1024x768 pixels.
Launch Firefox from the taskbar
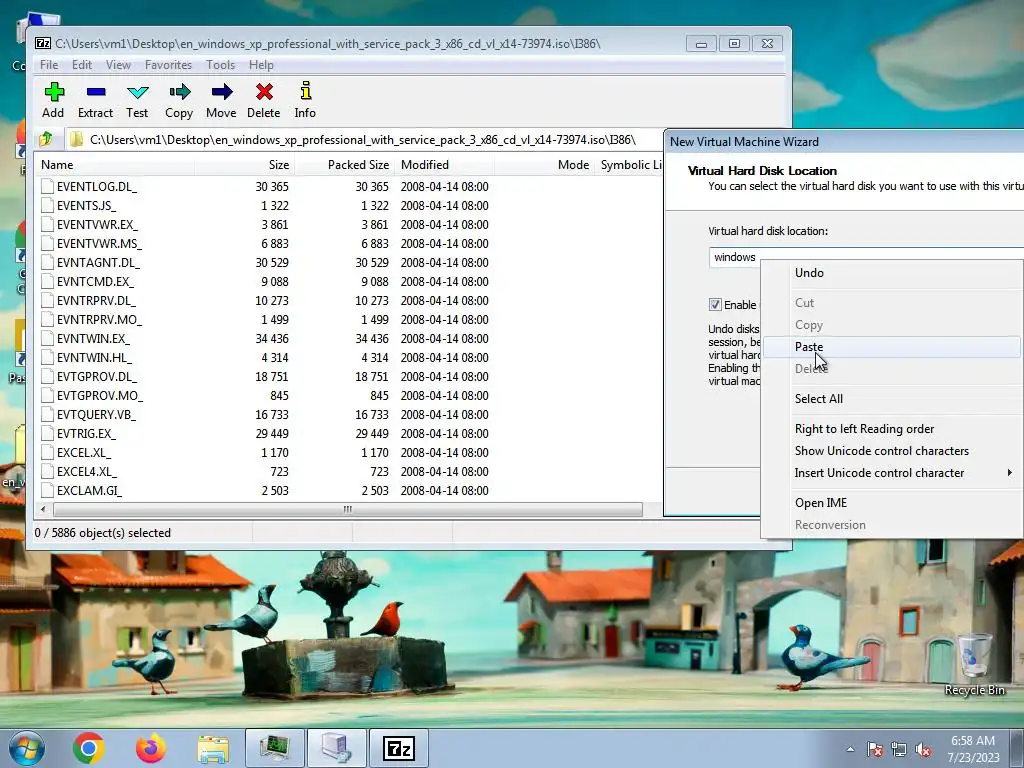[x=151, y=748]
